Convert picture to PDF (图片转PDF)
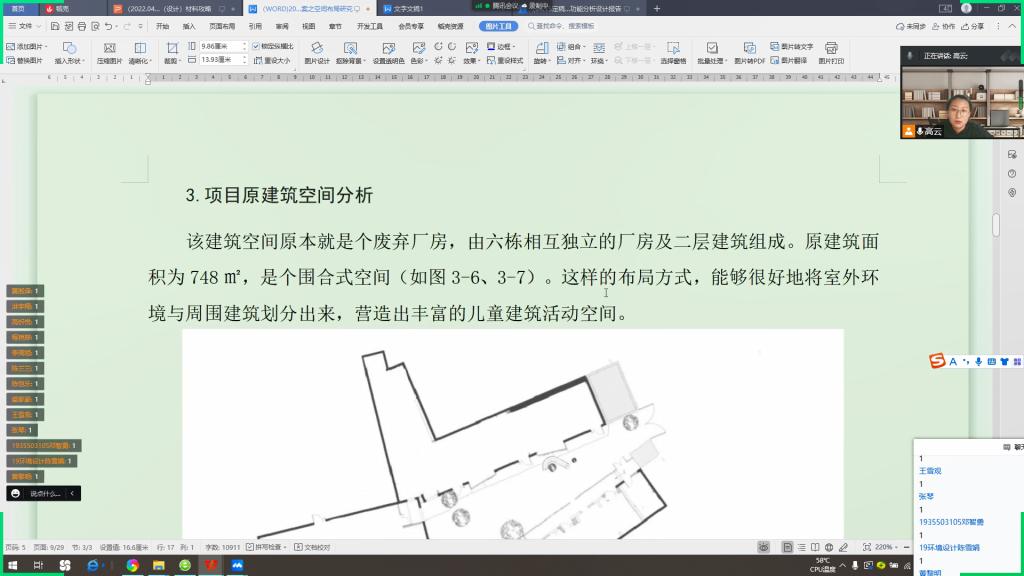 tap(749, 53)
